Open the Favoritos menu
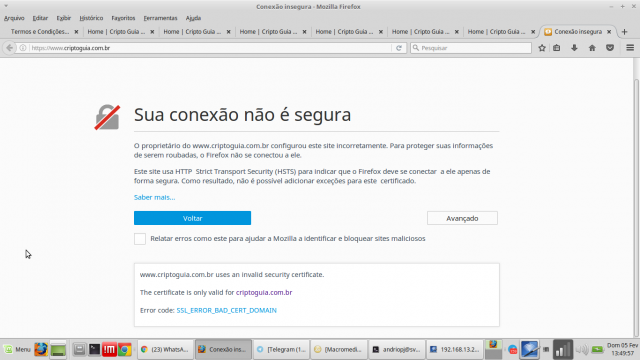The height and width of the screenshot is (360, 640). coord(123,18)
